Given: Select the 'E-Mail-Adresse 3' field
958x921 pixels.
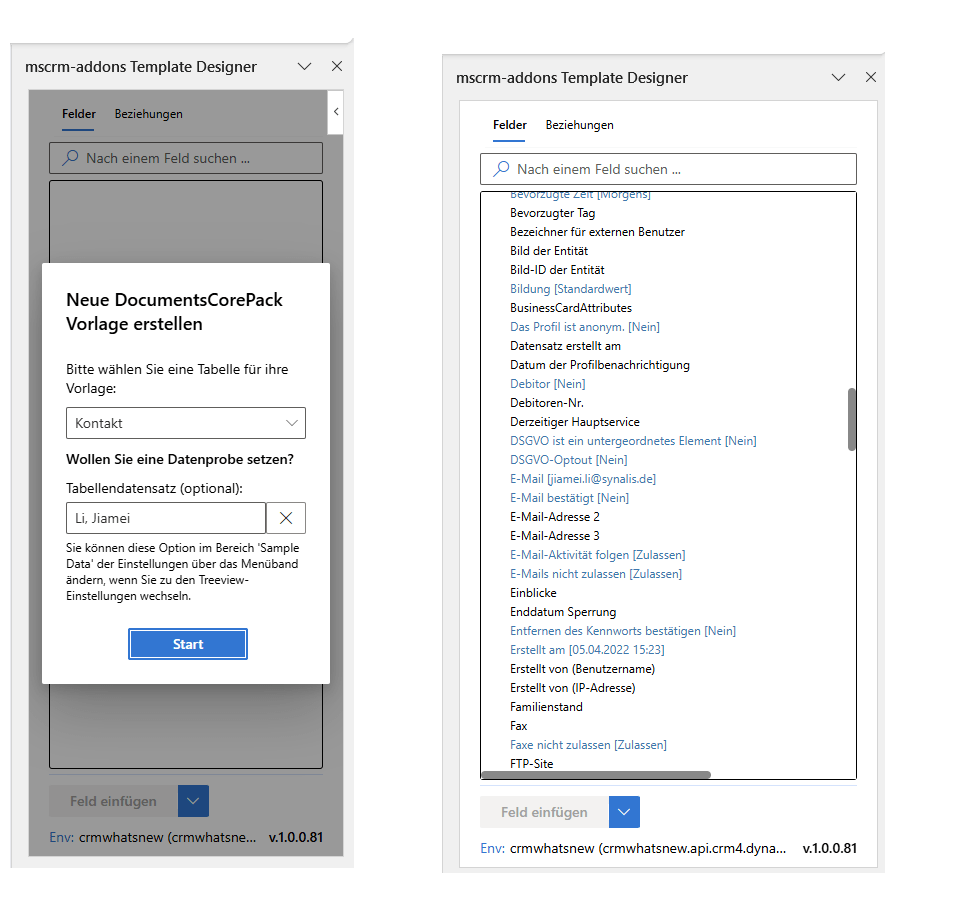Looking at the screenshot, I should point(555,536).
